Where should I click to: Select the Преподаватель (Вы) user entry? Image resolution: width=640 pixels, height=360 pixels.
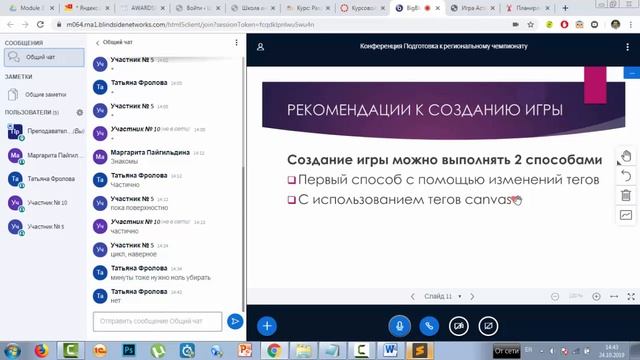coord(44,131)
